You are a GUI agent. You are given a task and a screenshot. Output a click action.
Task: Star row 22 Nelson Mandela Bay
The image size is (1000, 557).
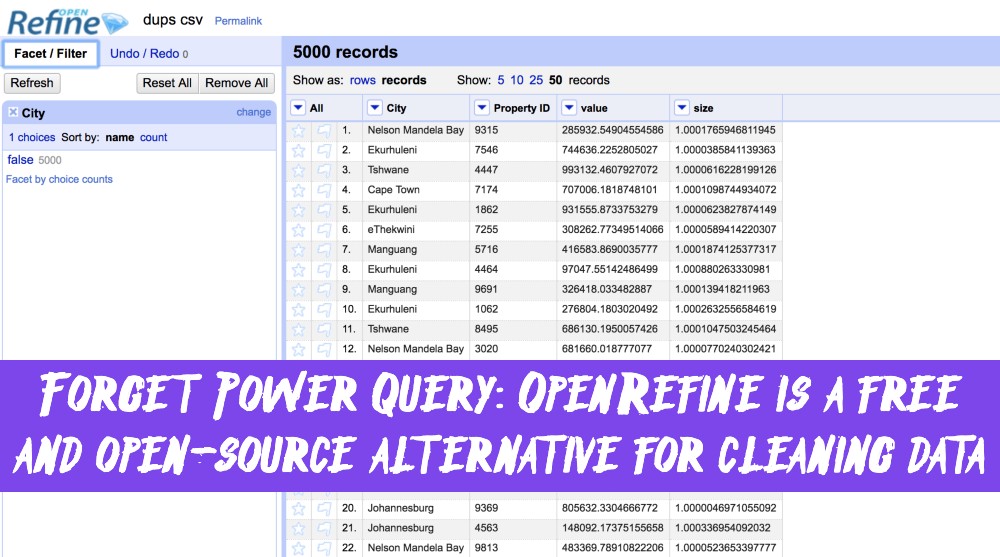tap(298, 548)
